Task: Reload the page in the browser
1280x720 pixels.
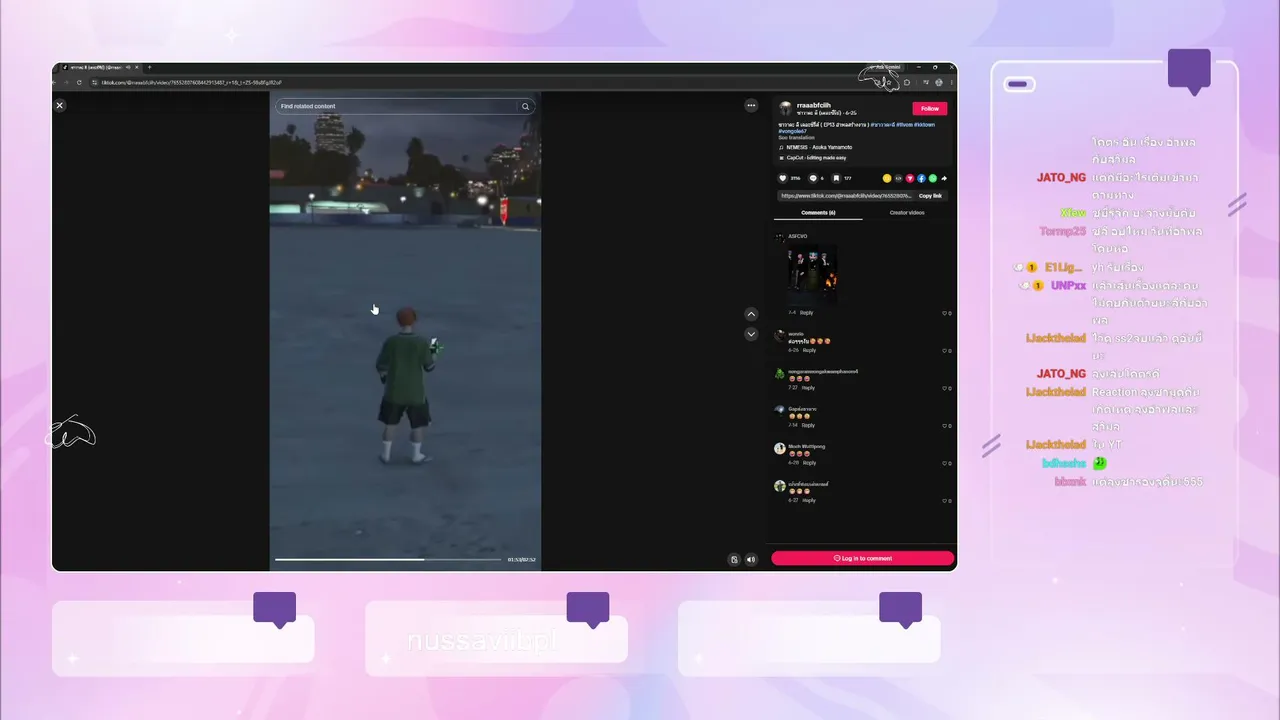Action: pyautogui.click(x=79, y=82)
